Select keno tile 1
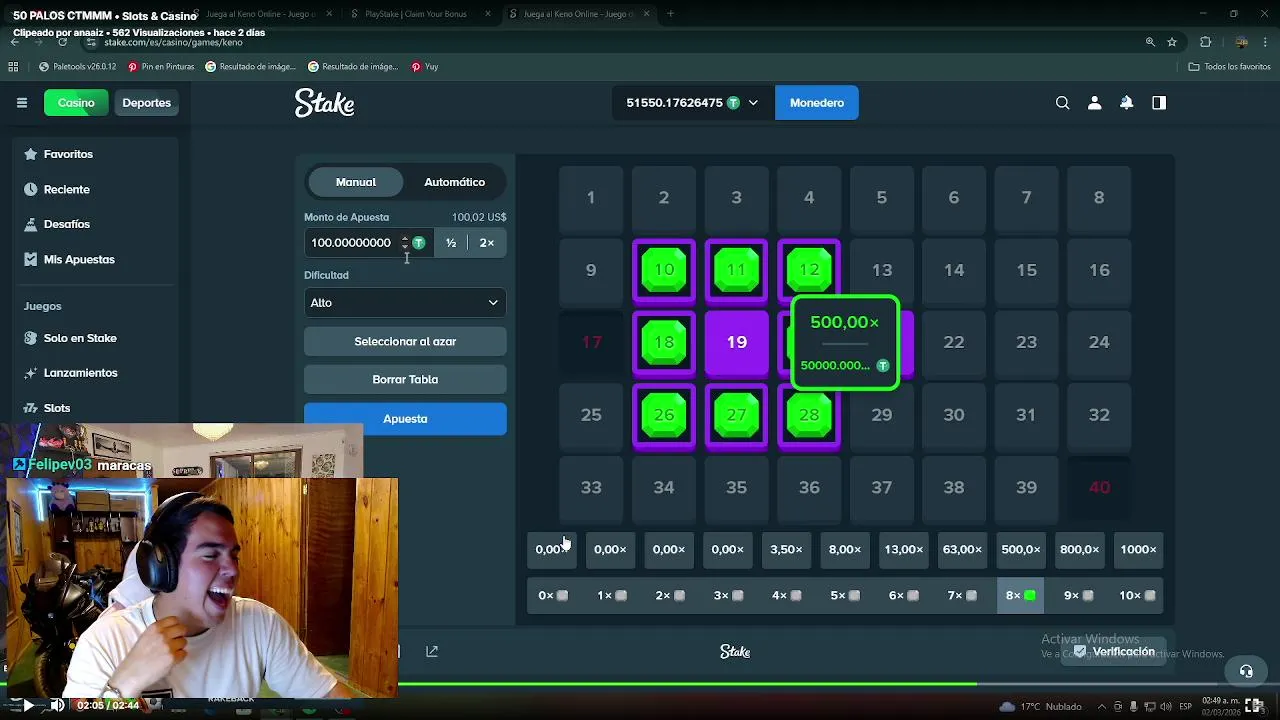This screenshot has height=720, width=1280. tap(591, 197)
